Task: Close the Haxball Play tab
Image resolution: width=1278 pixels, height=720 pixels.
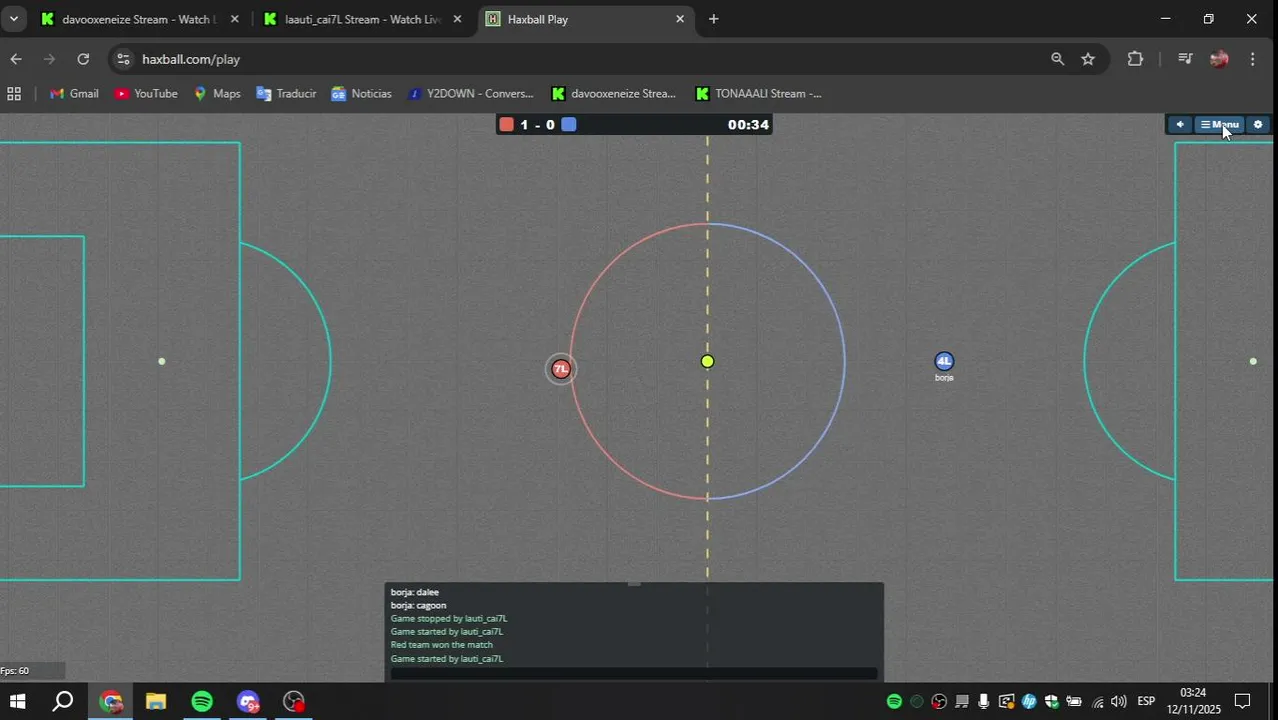Action: [x=680, y=19]
